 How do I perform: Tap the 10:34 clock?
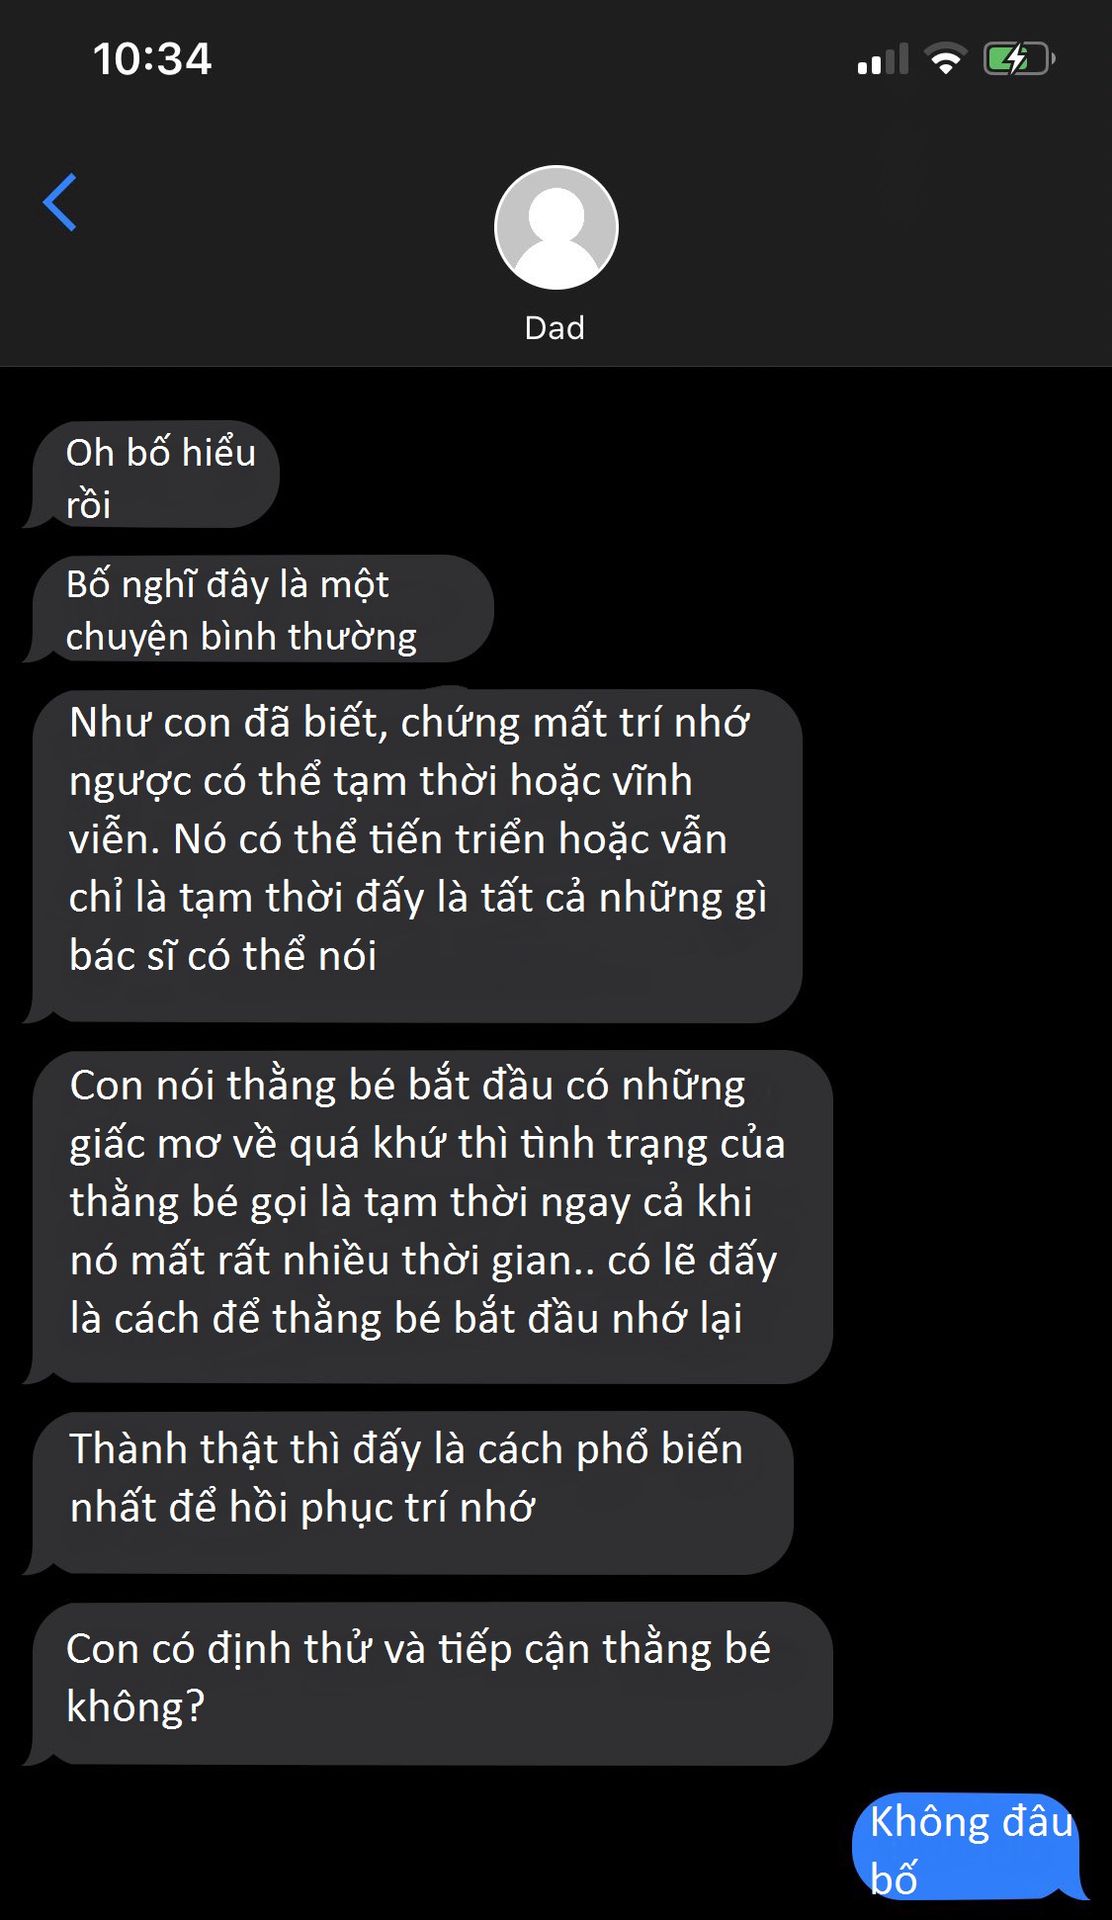(x=152, y=59)
